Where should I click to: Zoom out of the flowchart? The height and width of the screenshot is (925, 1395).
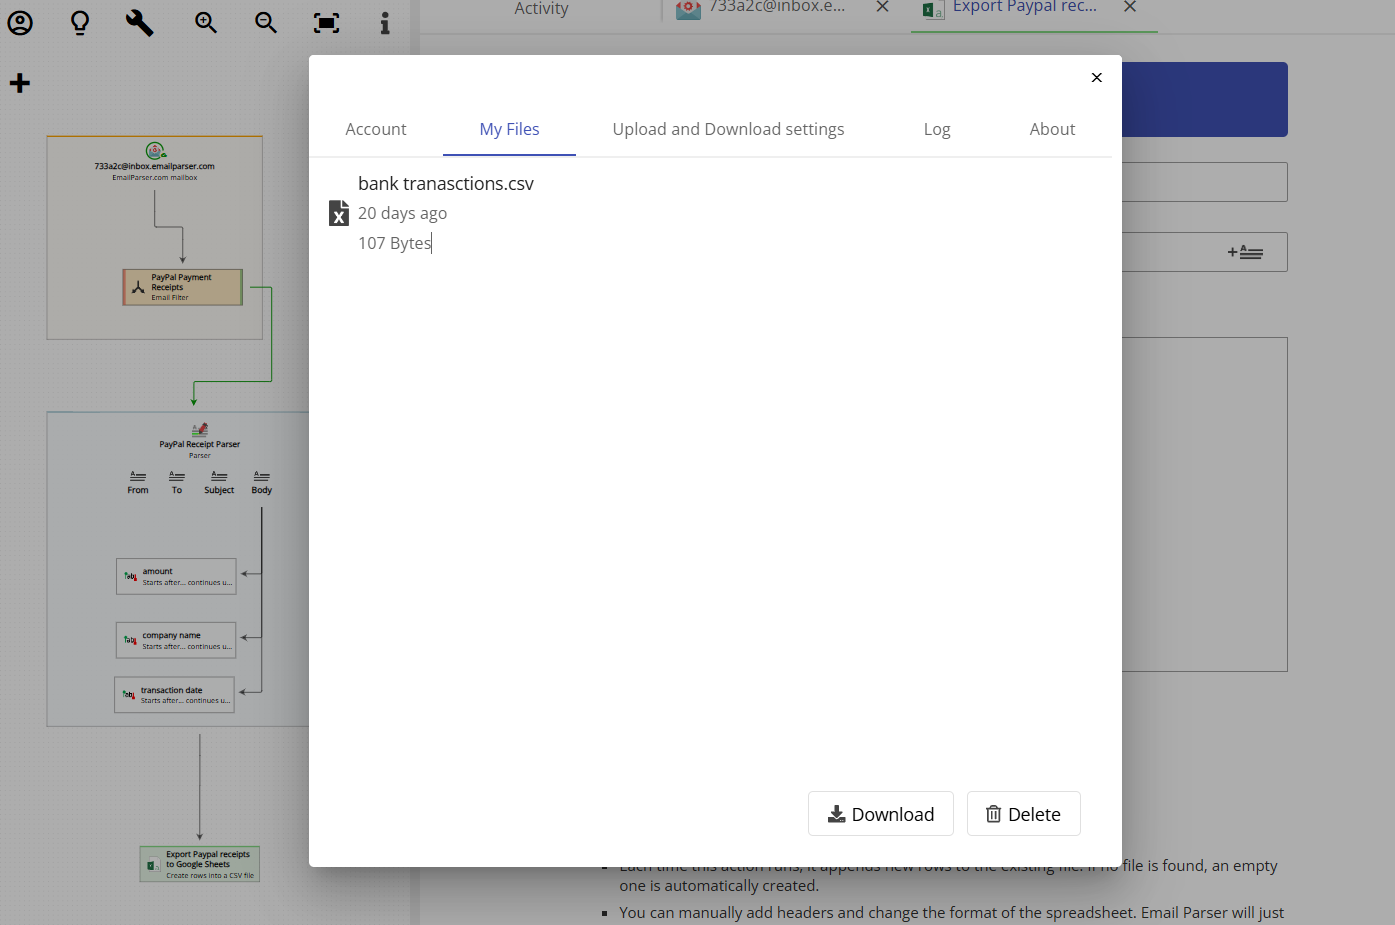(265, 22)
